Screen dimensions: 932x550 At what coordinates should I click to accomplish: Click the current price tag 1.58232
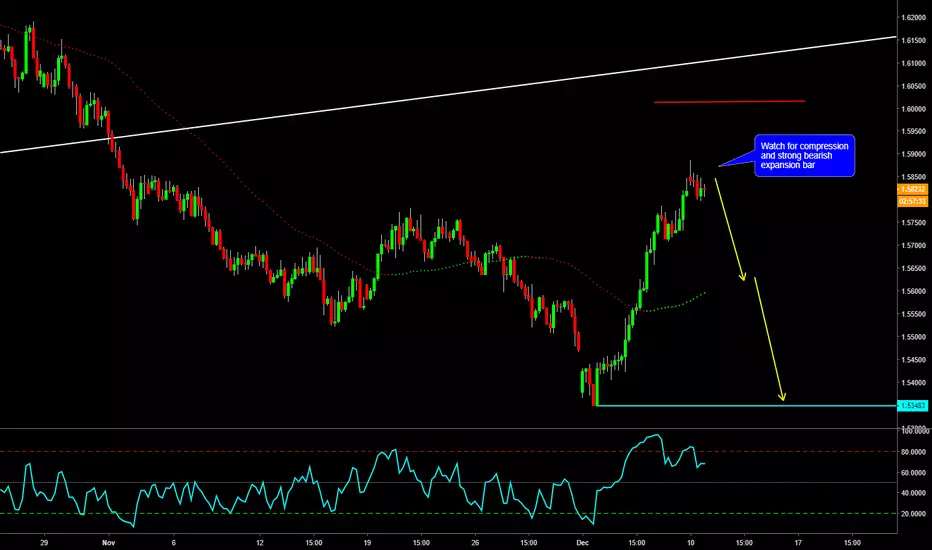(x=912, y=189)
